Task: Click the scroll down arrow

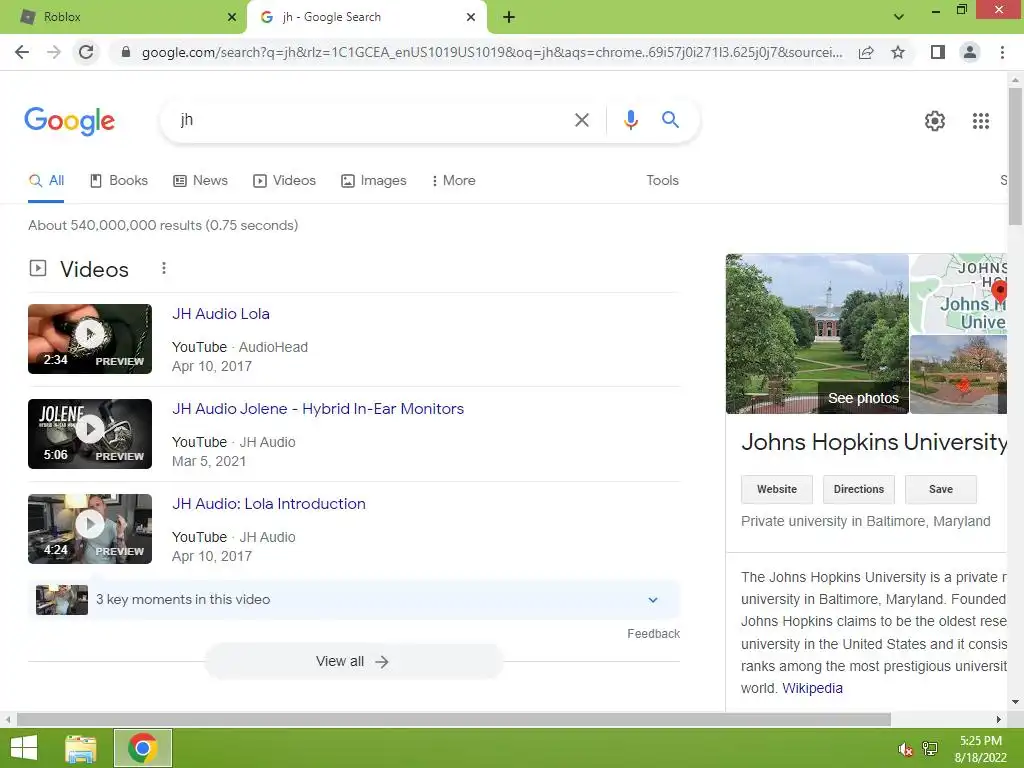Action: pos(1015,702)
